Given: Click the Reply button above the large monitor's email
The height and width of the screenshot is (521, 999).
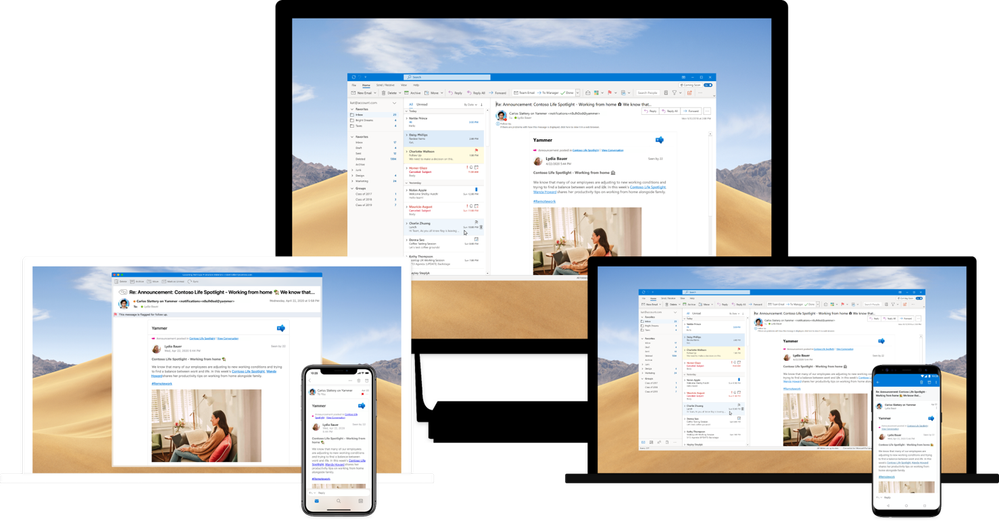Looking at the screenshot, I should [x=650, y=111].
